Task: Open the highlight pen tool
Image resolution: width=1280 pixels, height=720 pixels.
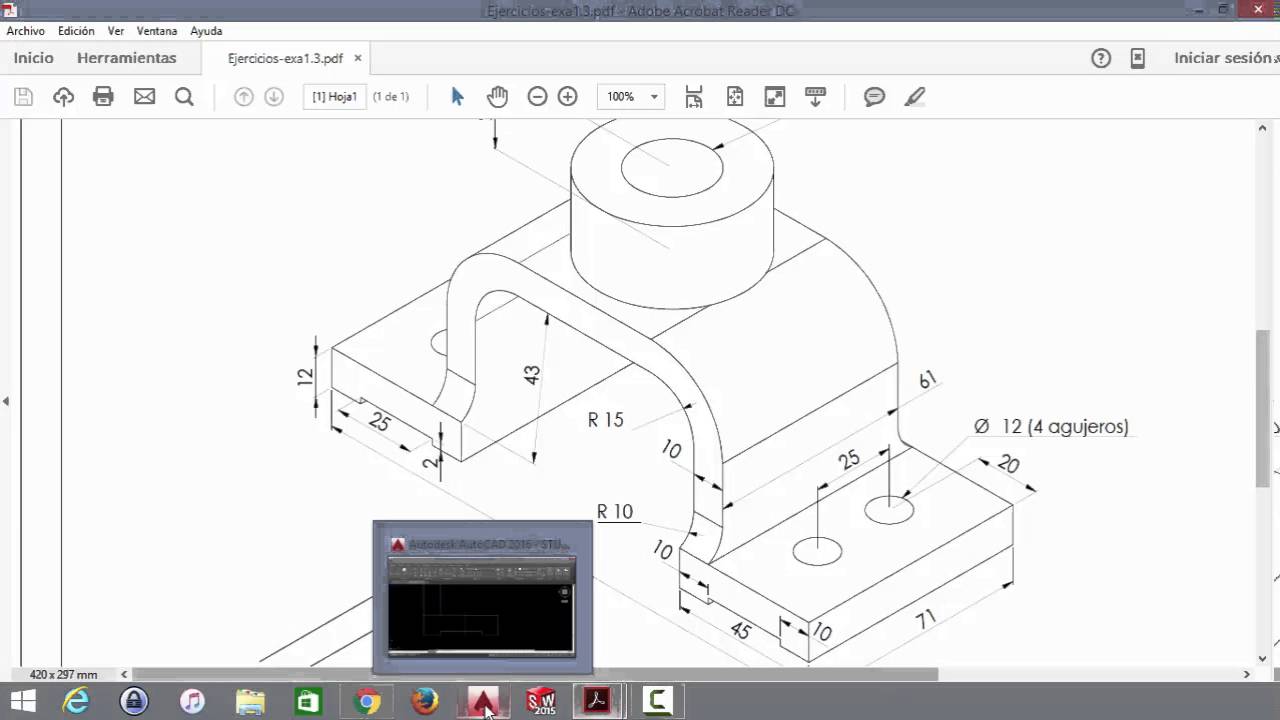Action: [914, 97]
